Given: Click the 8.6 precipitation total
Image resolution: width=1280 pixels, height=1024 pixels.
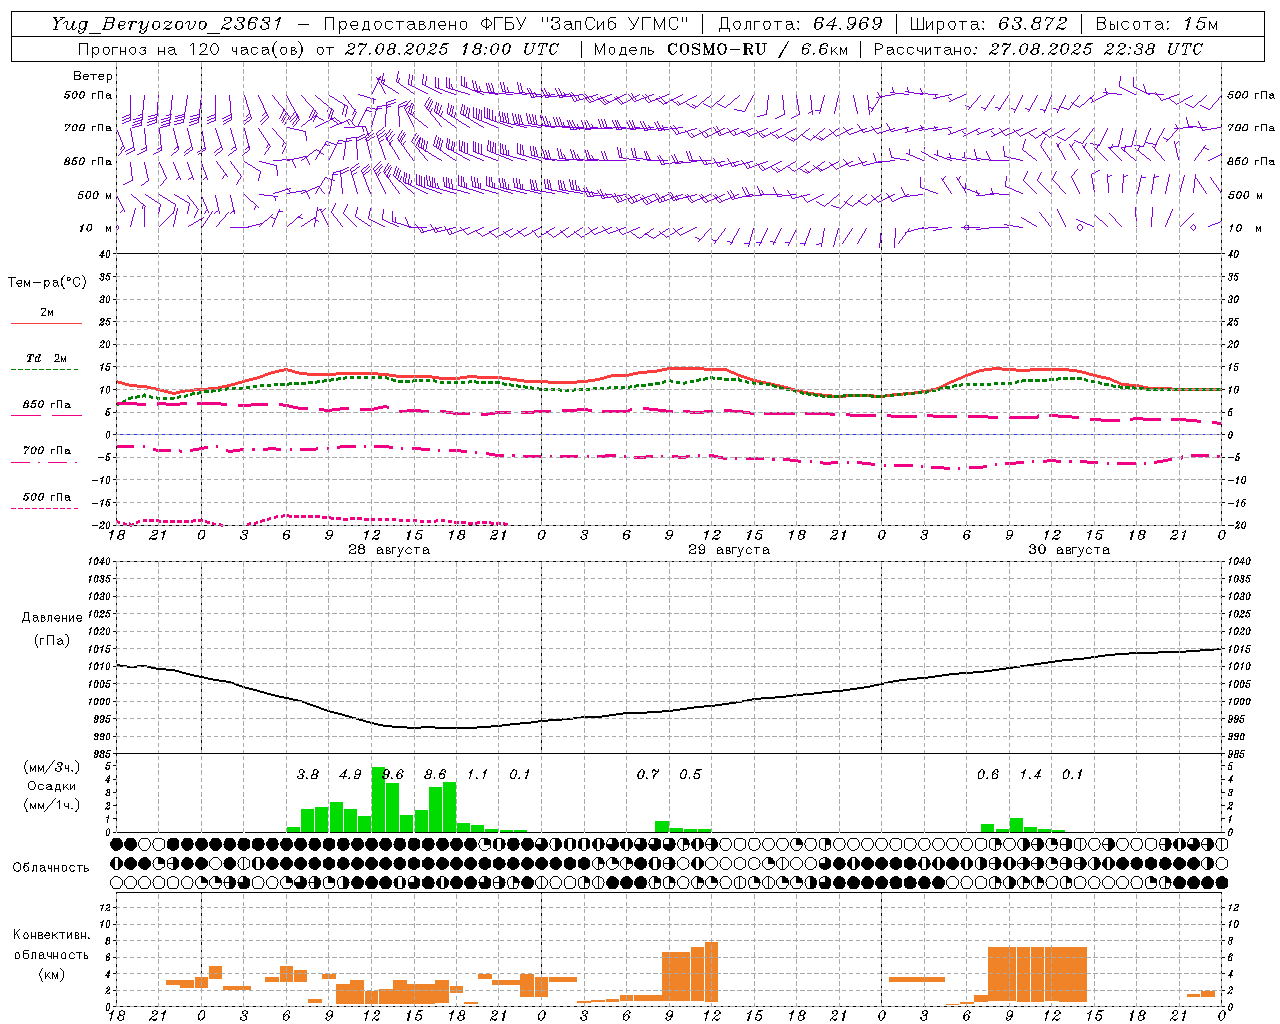Looking at the screenshot, I should point(435,774).
